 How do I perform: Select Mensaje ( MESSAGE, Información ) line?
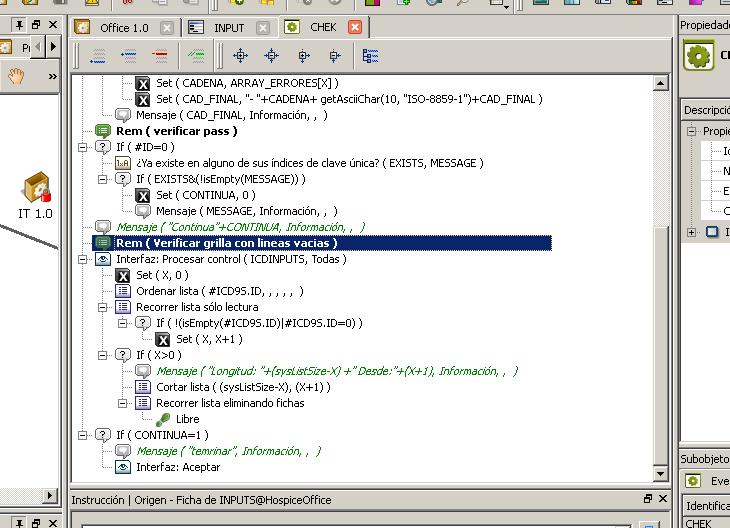(x=246, y=211)
